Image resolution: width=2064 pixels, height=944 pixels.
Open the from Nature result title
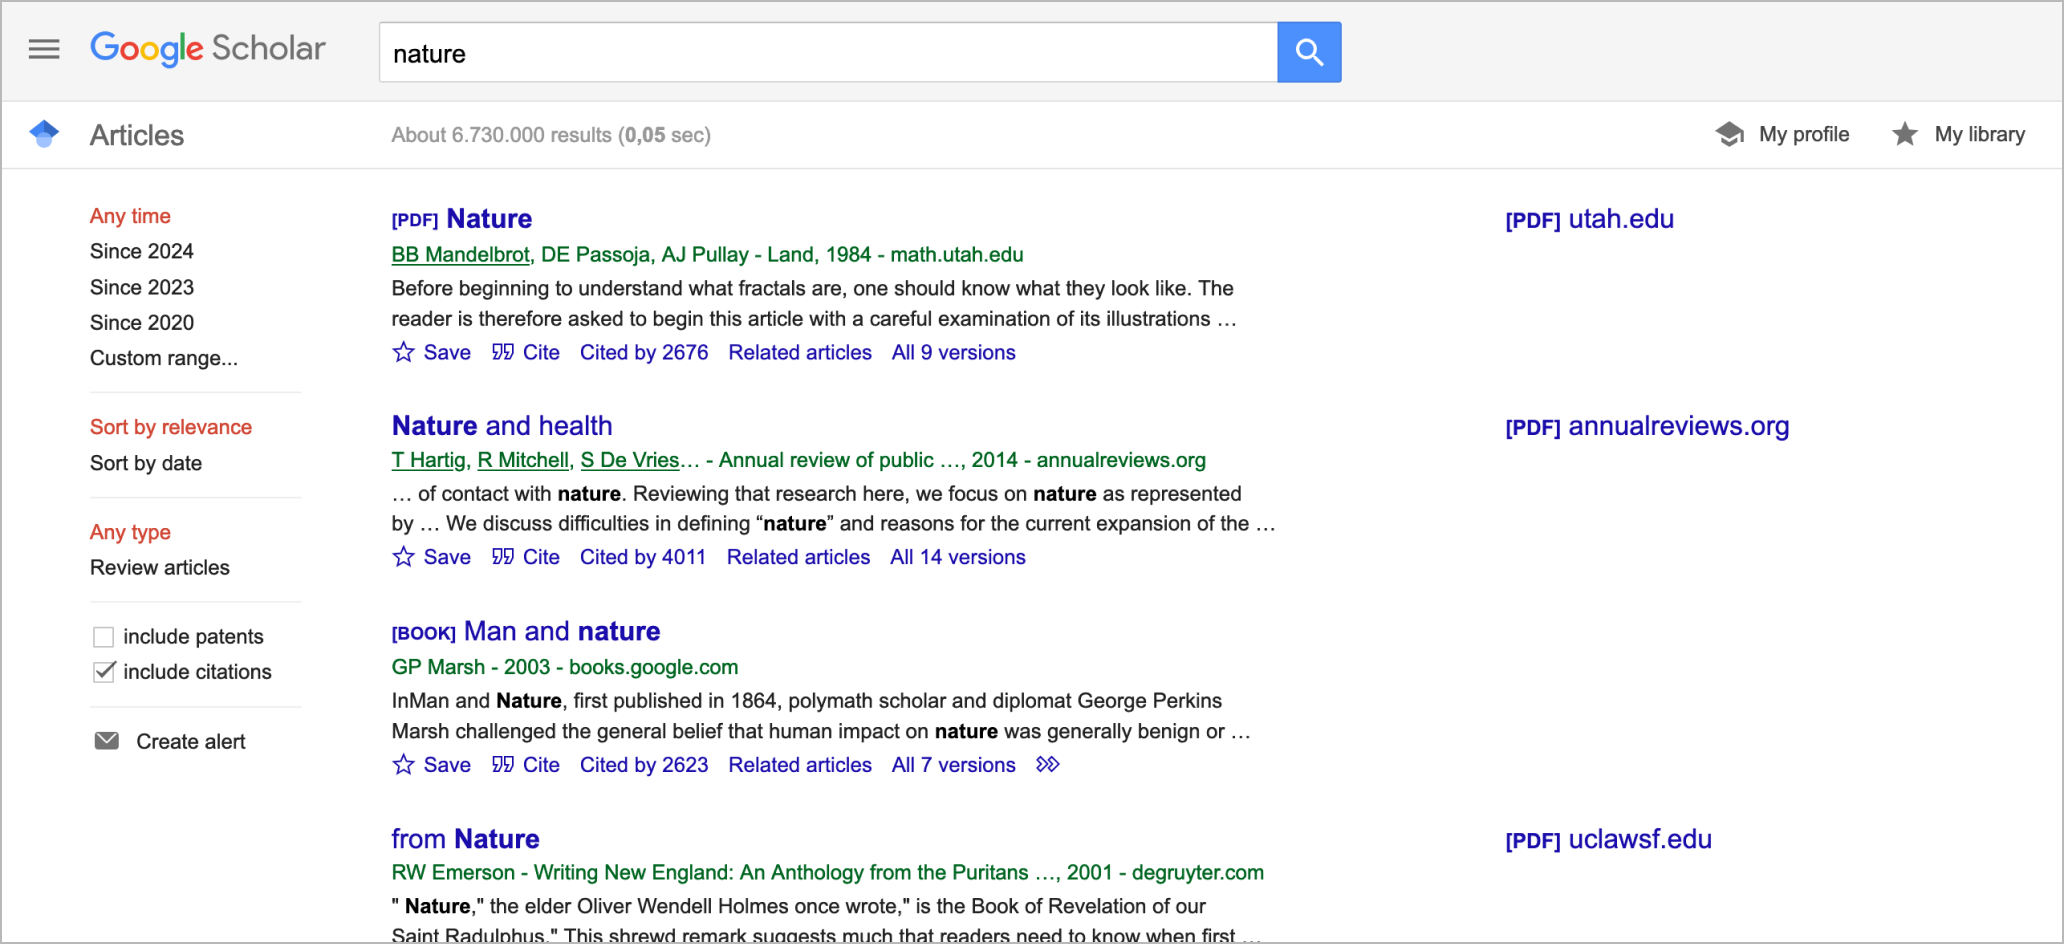click(465, 838)
